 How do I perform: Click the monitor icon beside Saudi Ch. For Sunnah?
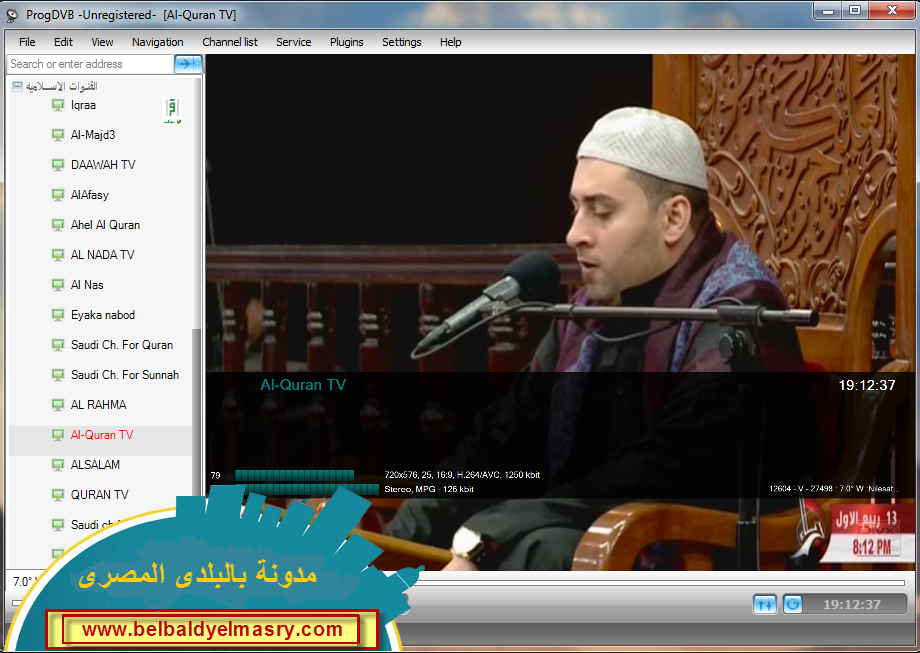tap(58, 375)
